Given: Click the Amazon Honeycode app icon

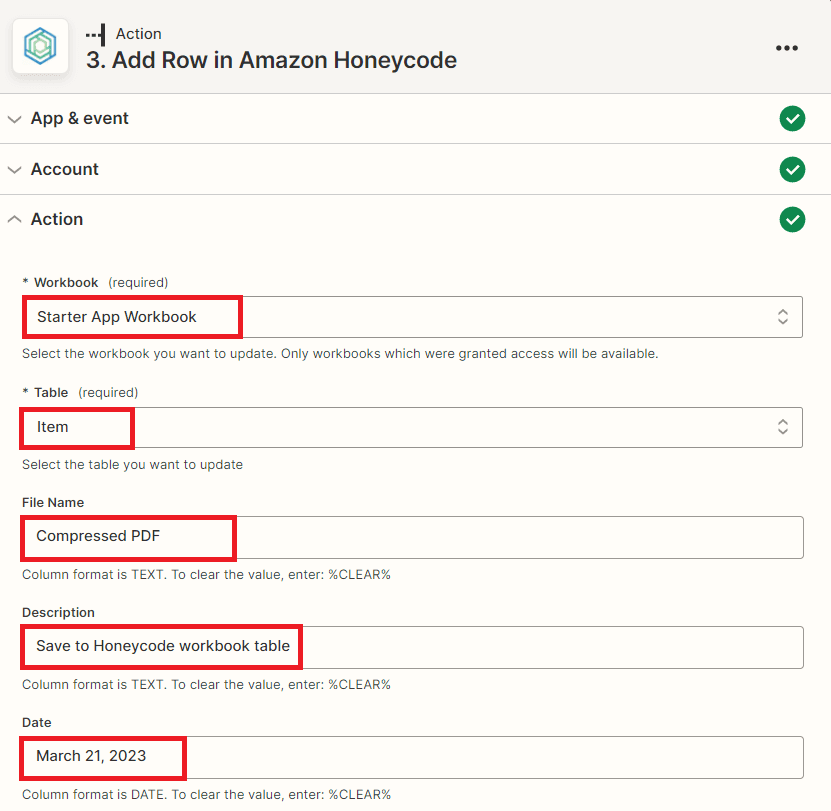Looking at the screenshot, I should click(40, 46).
